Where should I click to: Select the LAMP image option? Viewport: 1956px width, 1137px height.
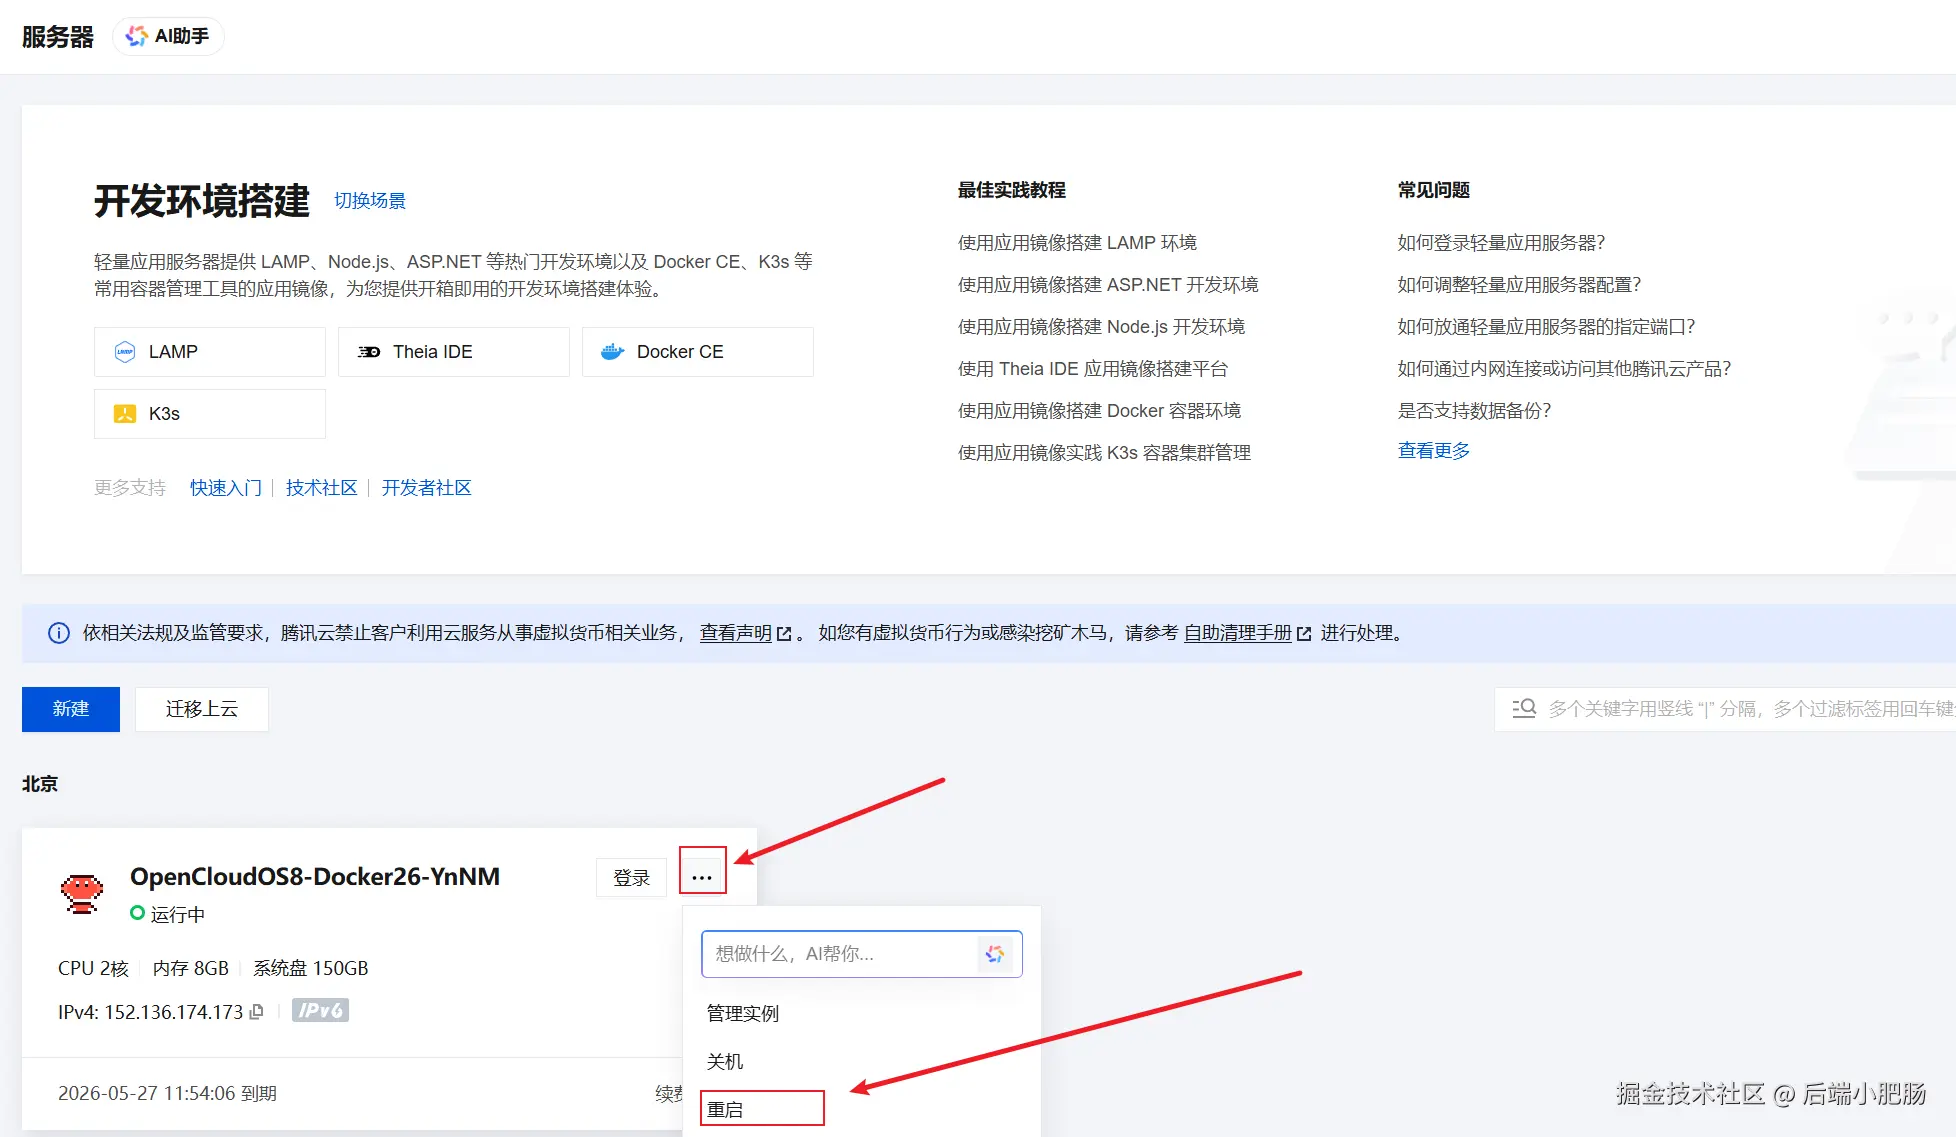[x=209, y=352]
